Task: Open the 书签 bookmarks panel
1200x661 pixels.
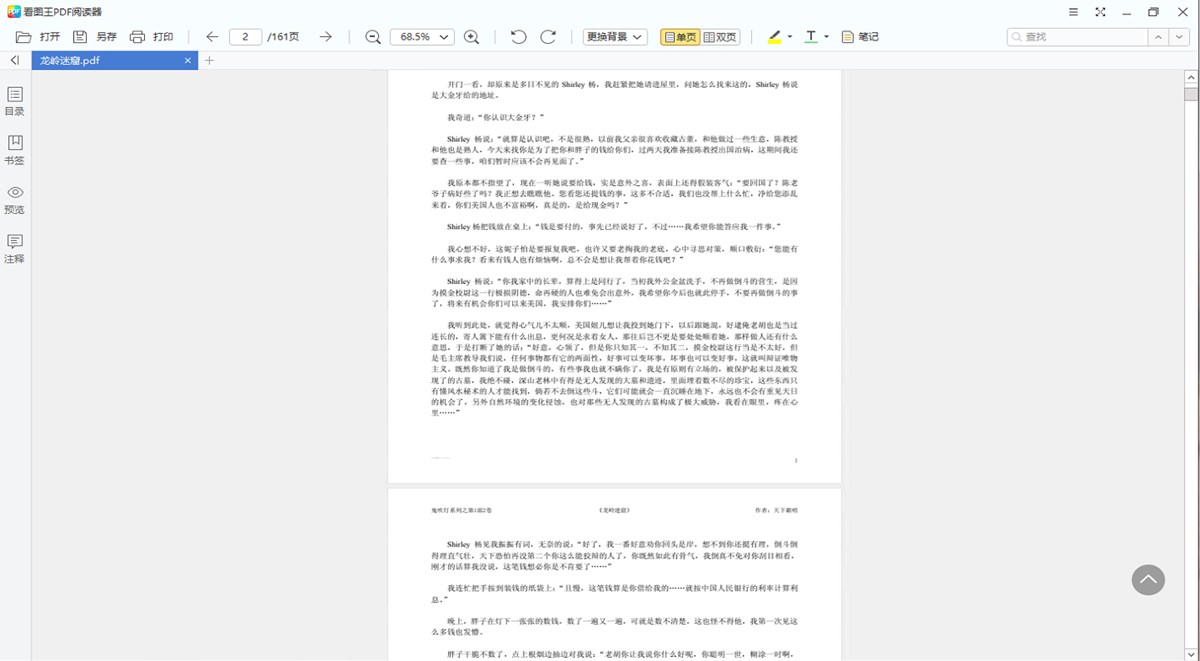Action: click(14, 151)
